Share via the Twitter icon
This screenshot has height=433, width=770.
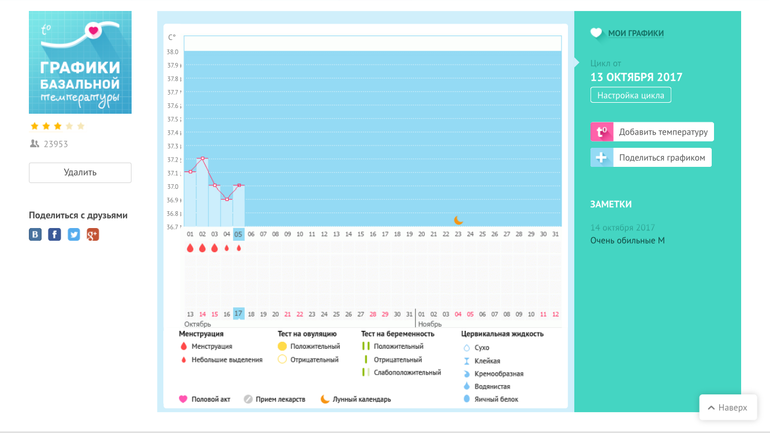(x=73, y=235)
